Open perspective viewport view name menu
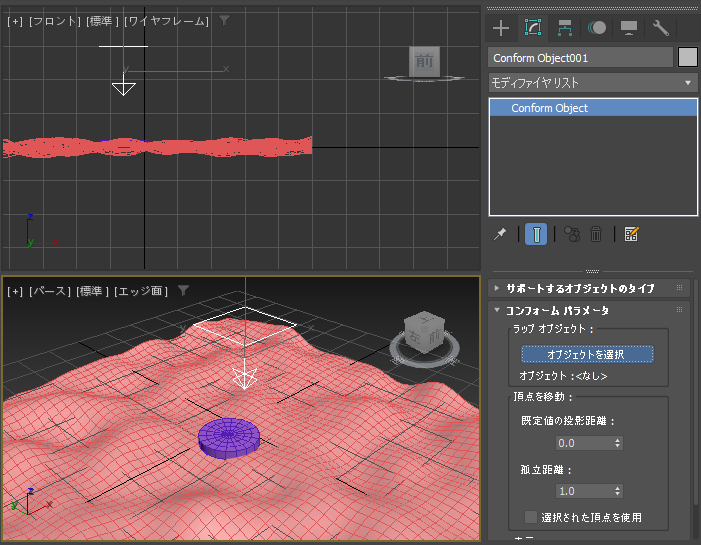 [49, 291]
